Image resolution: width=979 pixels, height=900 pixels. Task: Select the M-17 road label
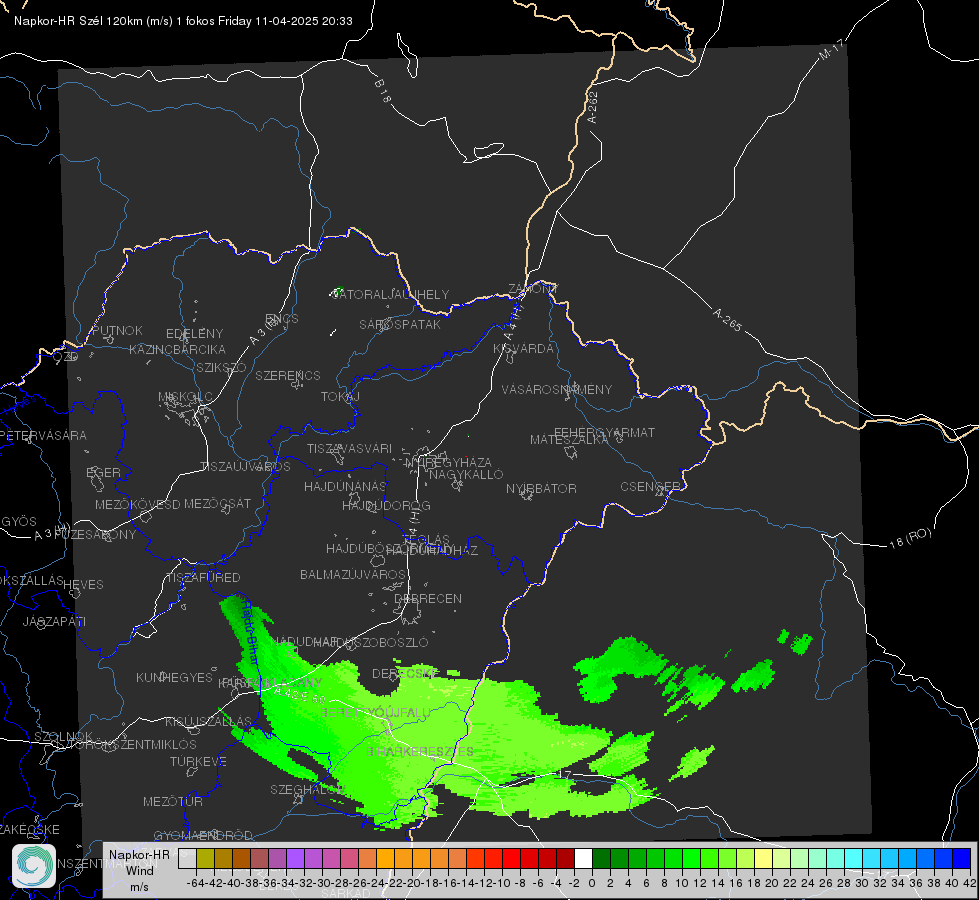click(832, 49)
